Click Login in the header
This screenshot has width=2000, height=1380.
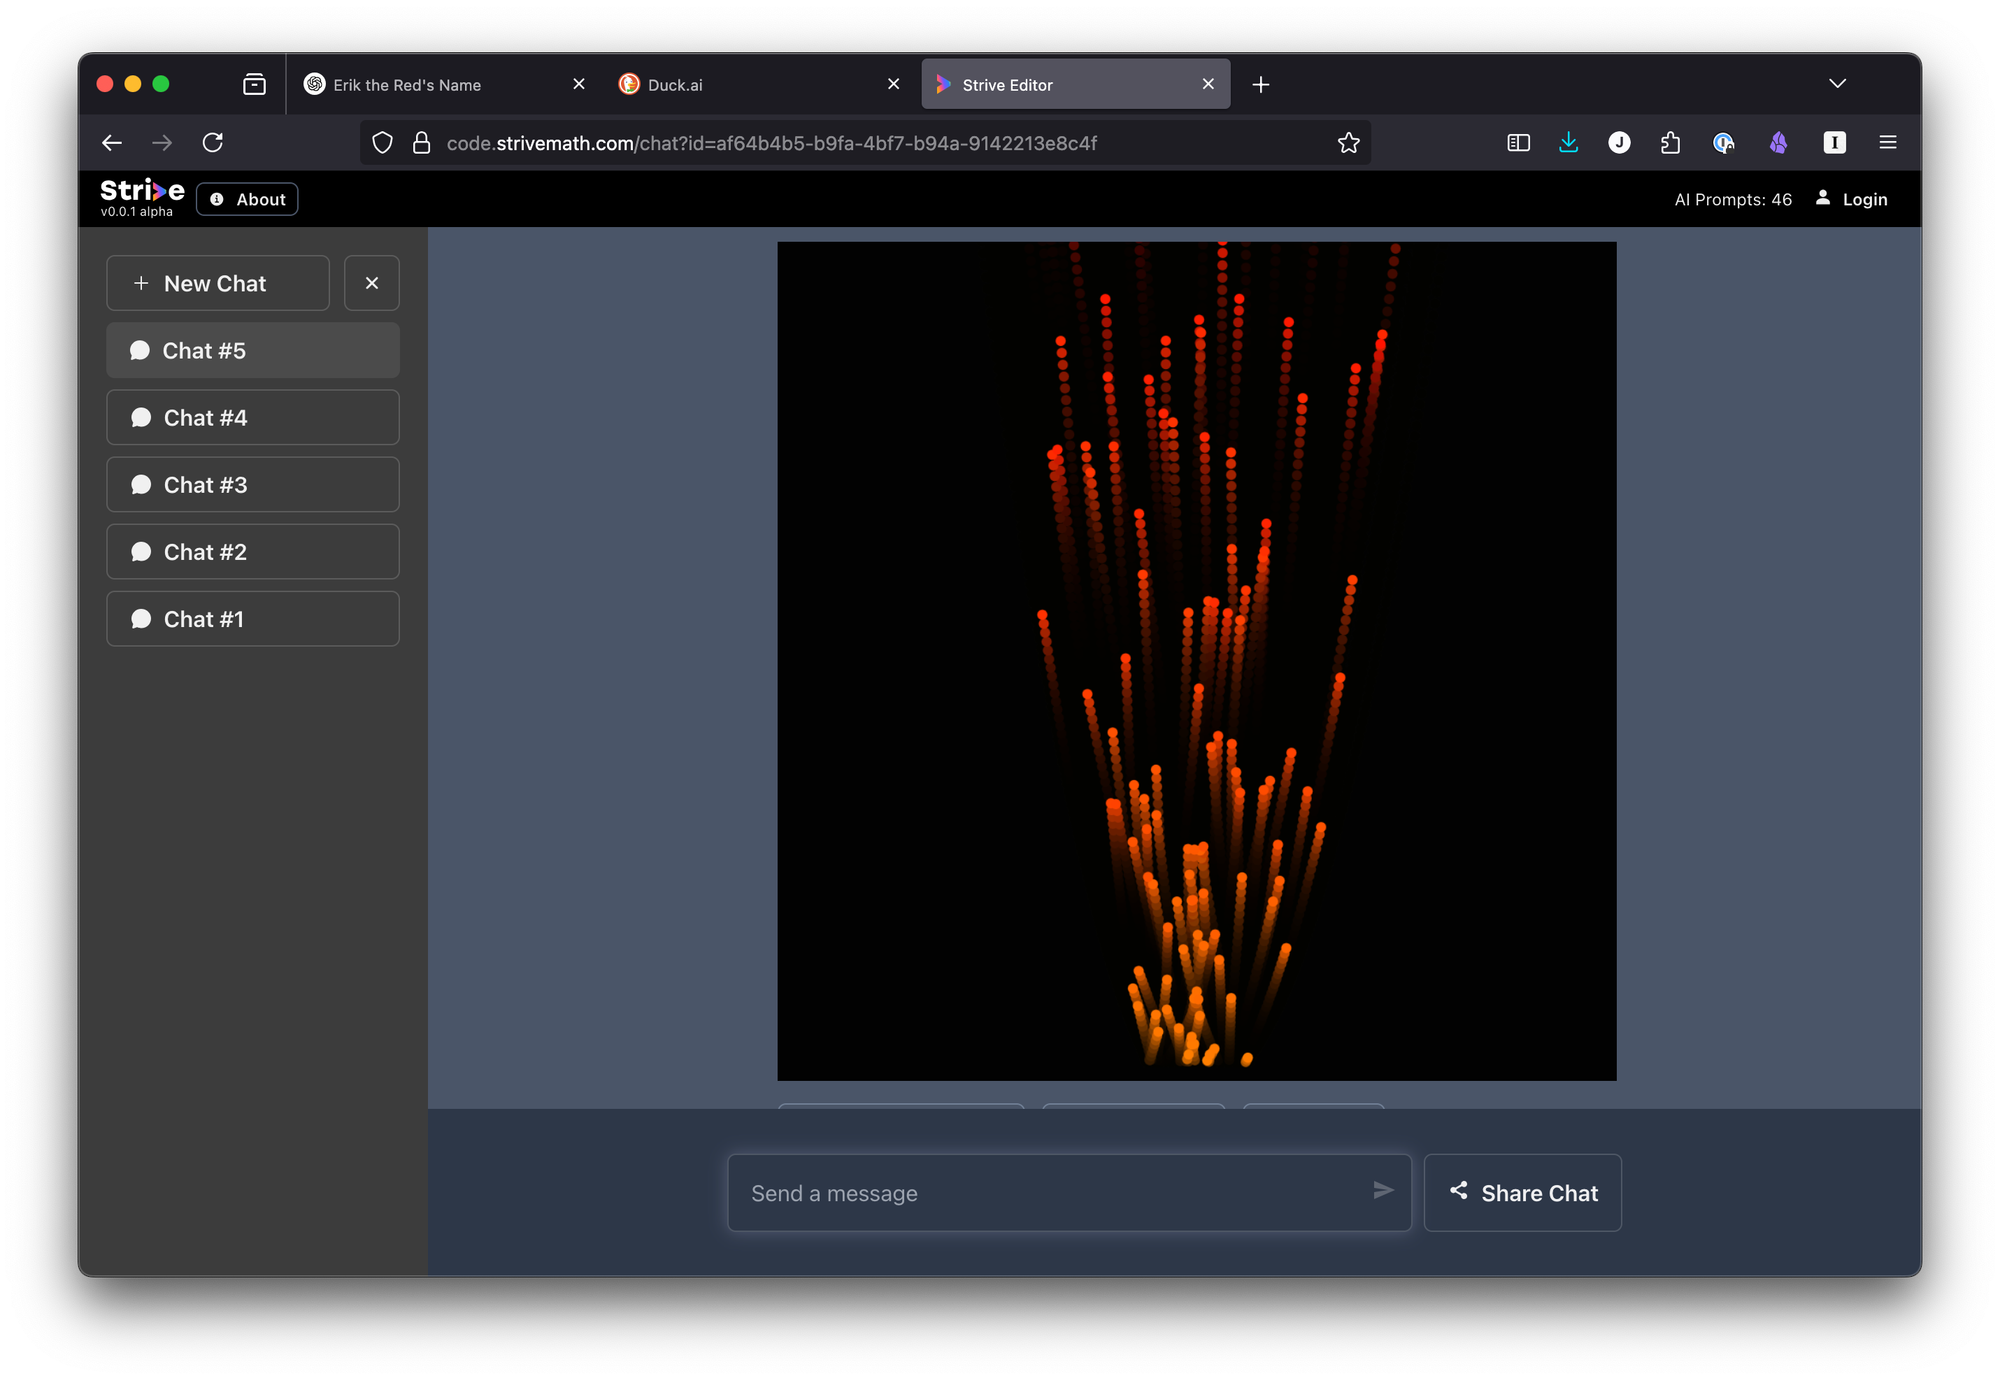coord(1852,199)
